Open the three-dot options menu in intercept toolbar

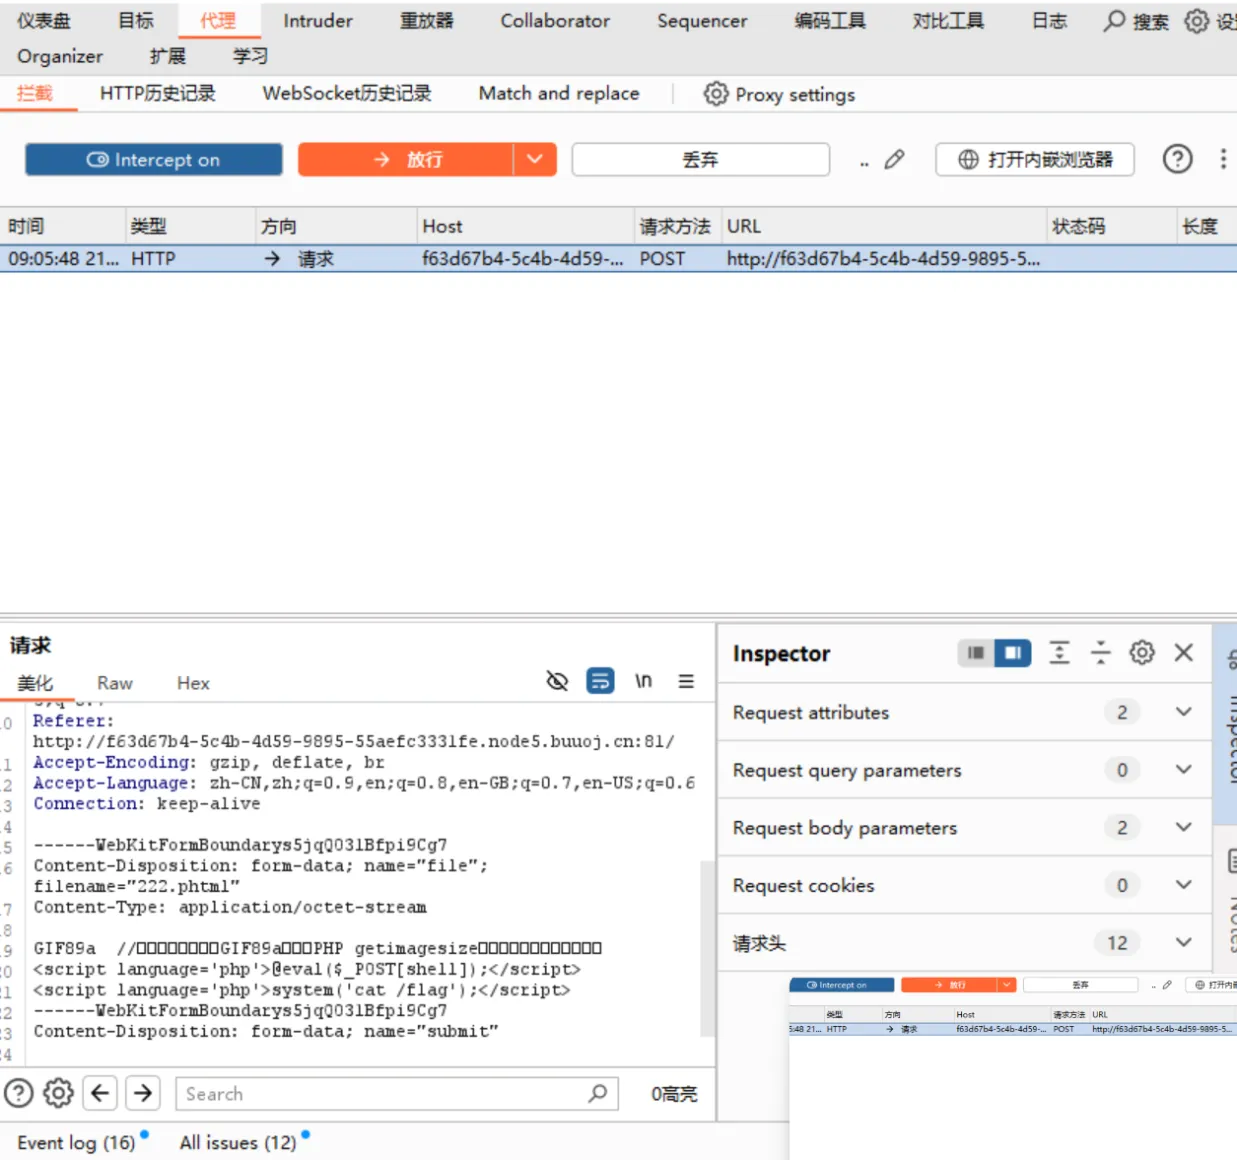[1223, 159]
